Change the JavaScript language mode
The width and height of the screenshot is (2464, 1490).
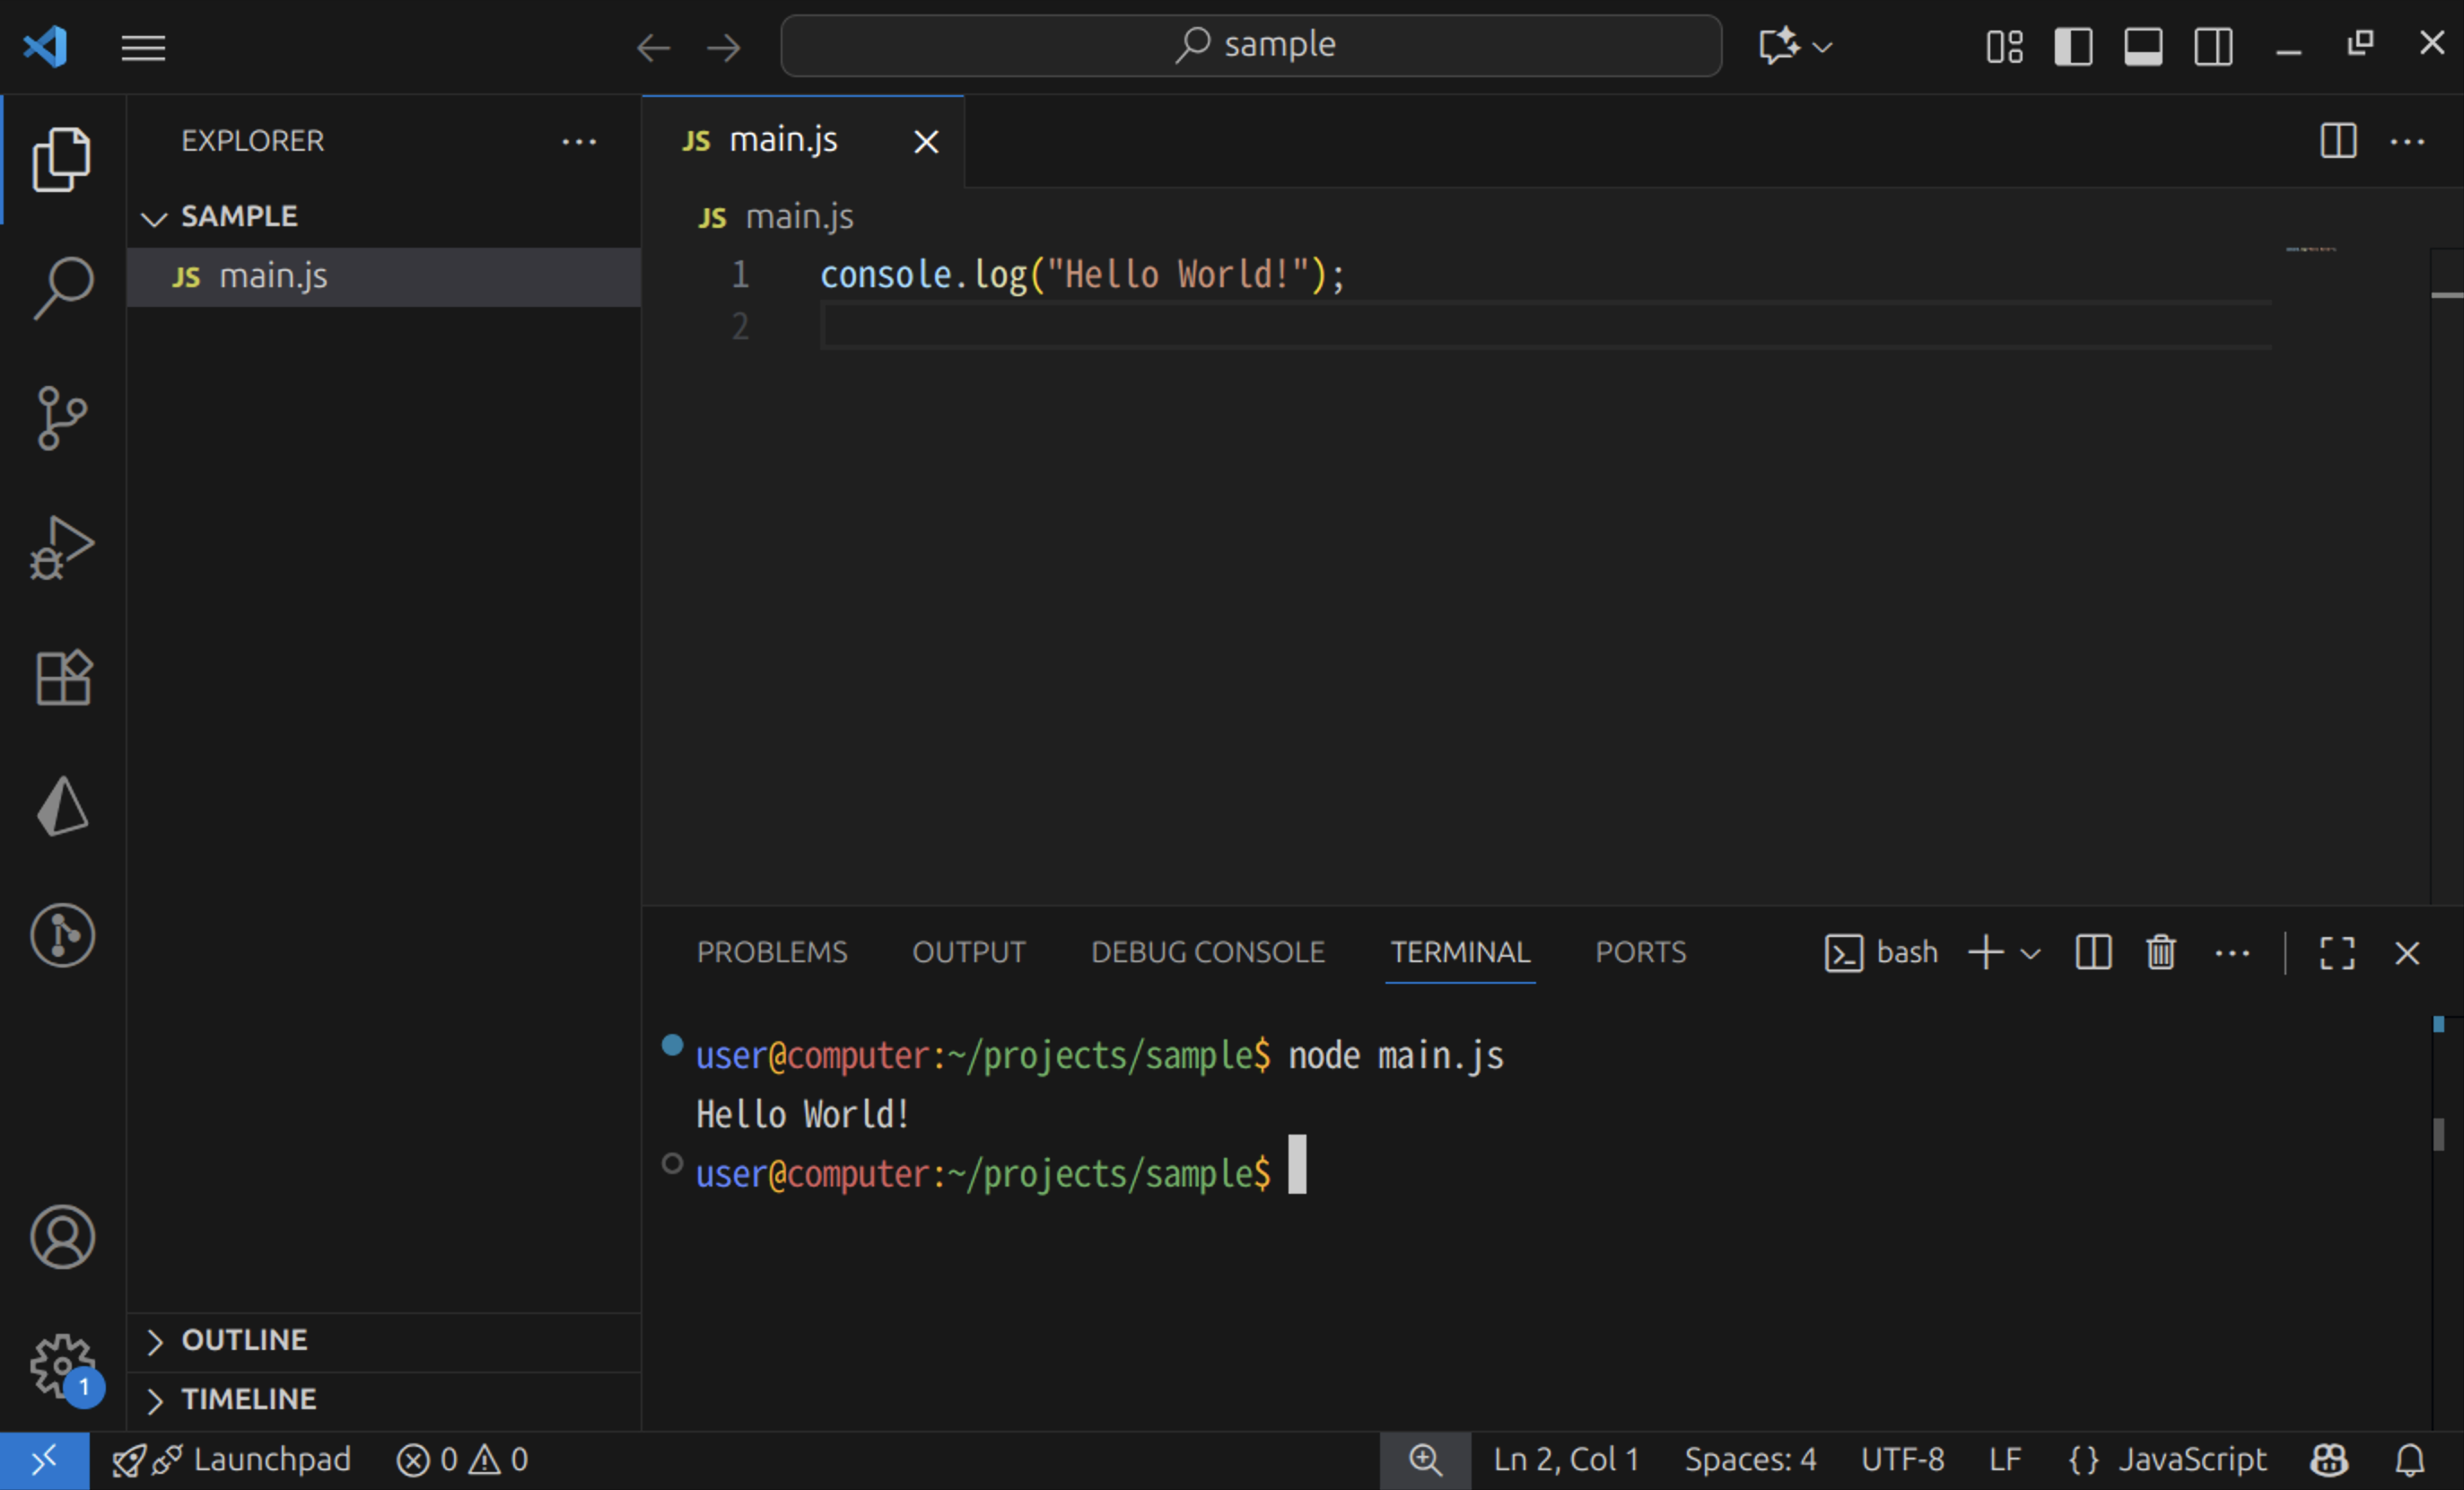pyautogui.click(x=2191, y=1460)
